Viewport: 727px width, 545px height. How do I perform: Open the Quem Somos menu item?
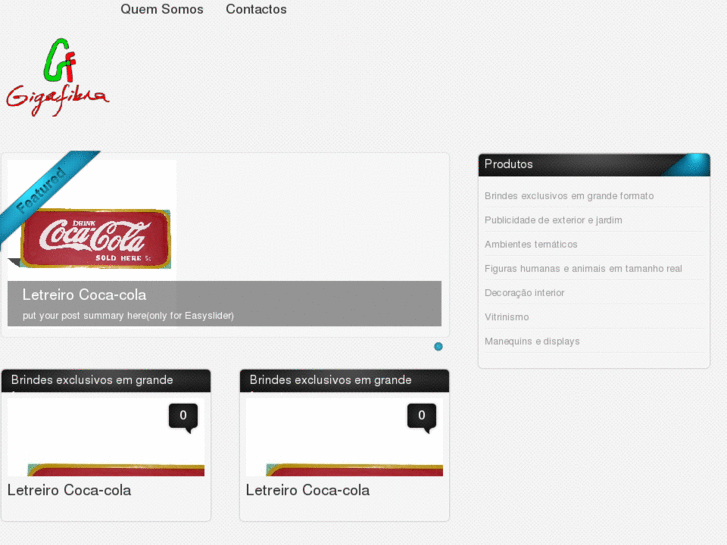[x=162, y=9]
